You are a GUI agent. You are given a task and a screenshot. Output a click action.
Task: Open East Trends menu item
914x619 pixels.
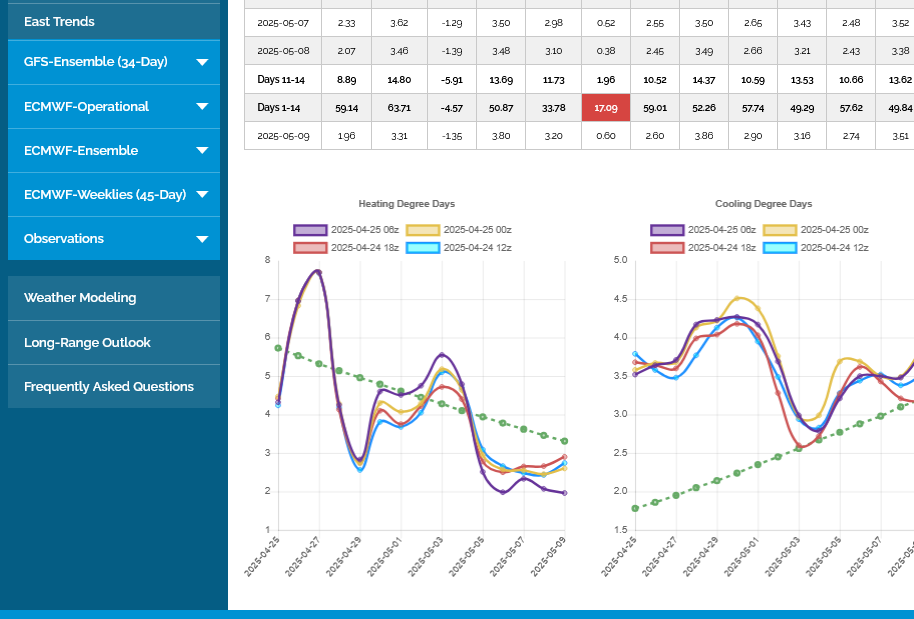(x=59, y=21)
